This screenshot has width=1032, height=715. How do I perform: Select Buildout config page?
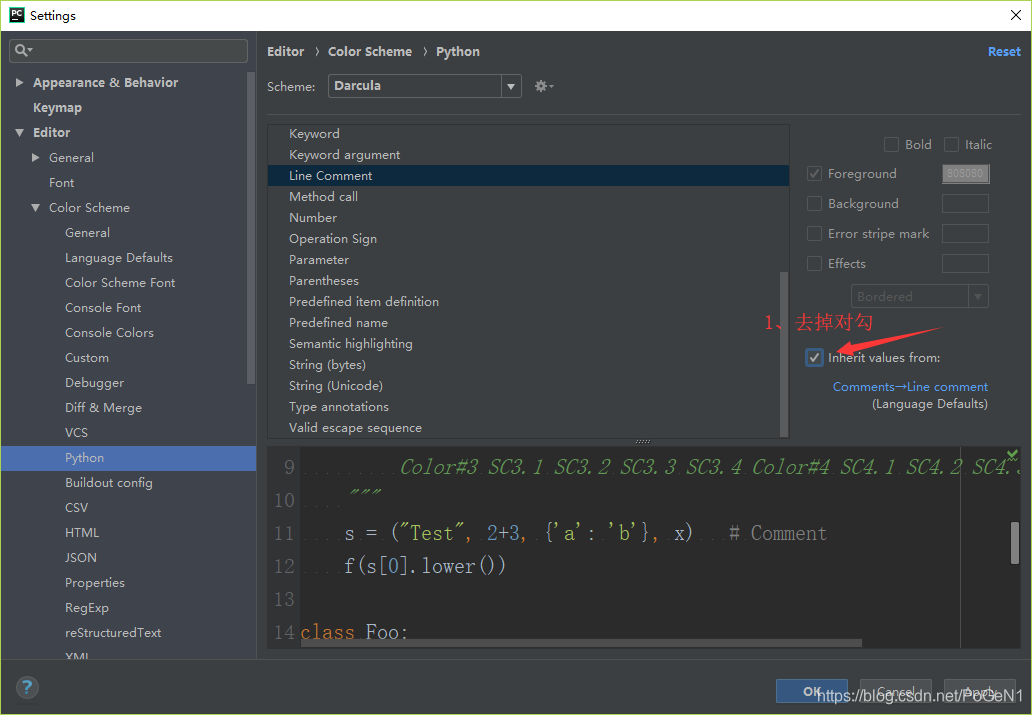109,483
